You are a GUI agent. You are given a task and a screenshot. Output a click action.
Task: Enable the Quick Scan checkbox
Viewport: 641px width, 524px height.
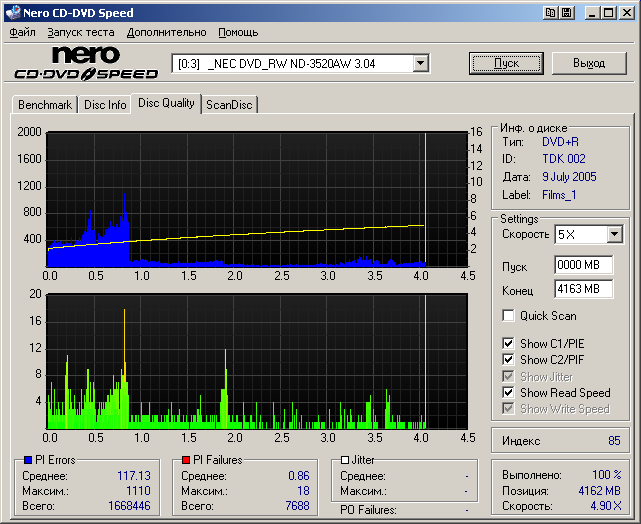509,316
